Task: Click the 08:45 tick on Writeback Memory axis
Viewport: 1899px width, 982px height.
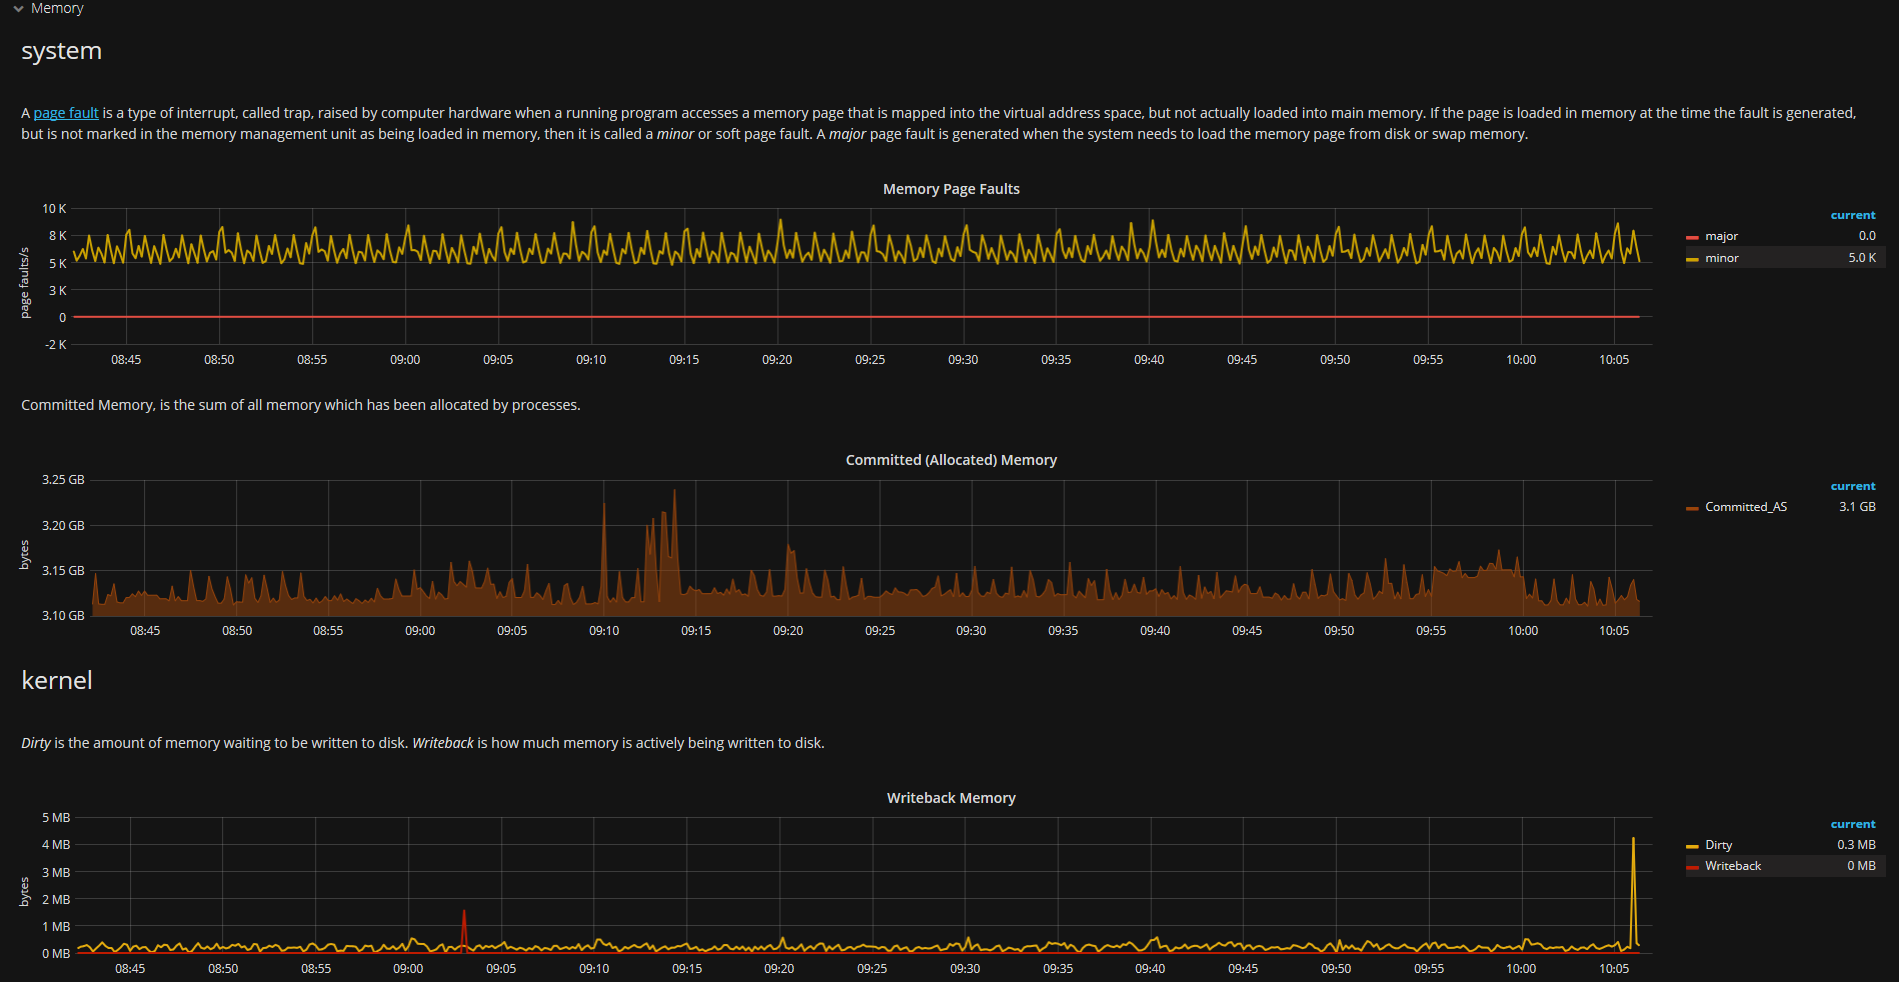Action: [130, 969]
